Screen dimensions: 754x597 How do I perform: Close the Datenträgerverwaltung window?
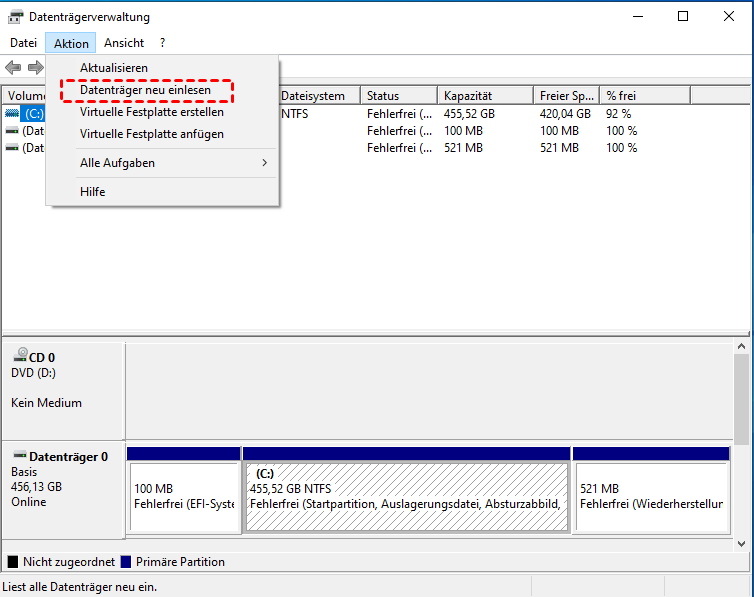[x=729, y=16]
